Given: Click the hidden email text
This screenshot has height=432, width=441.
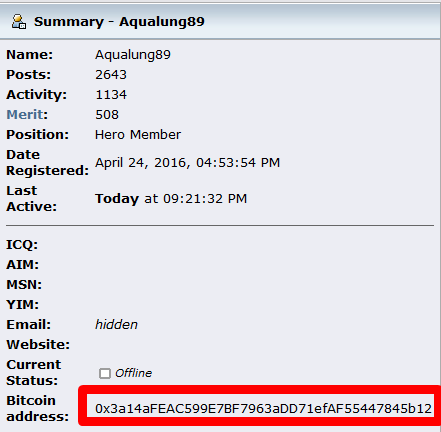Looking at the screenshot, I should (x=116, y=324).
